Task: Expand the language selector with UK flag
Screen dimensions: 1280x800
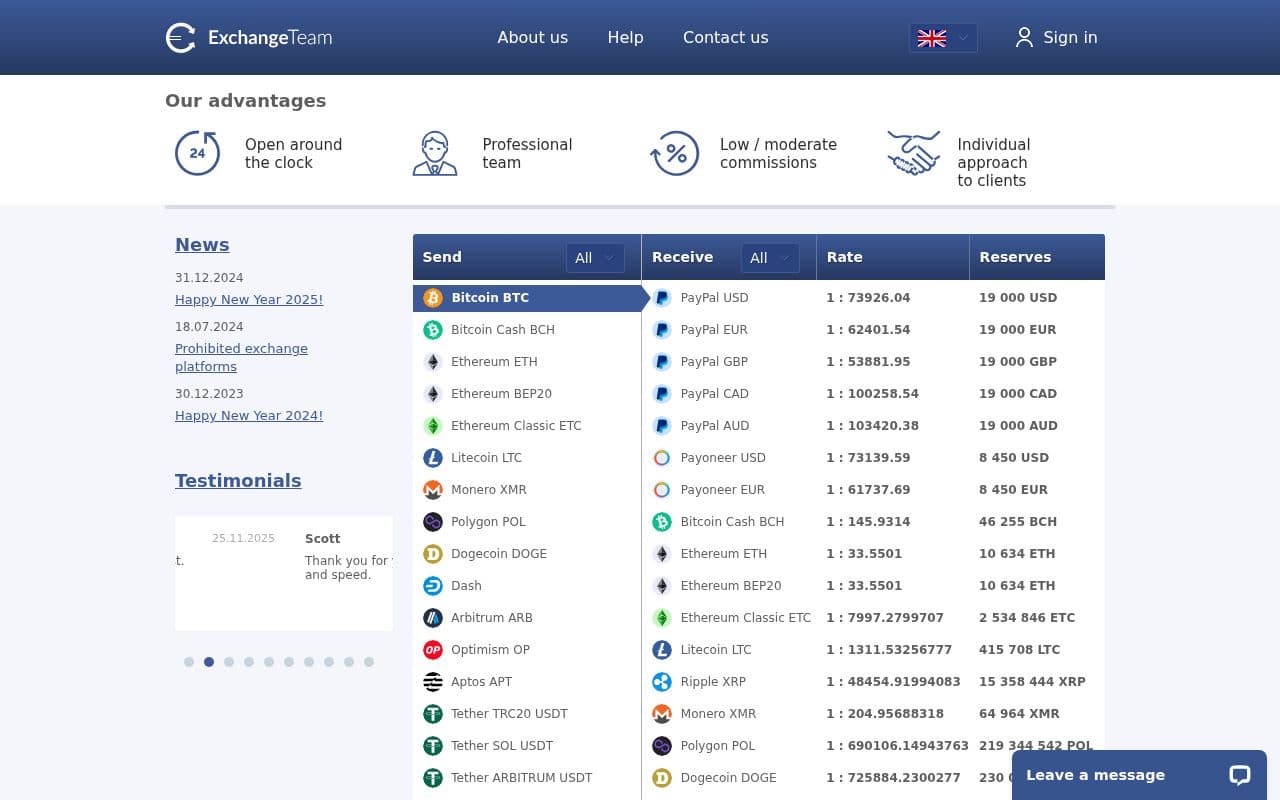Action: tap(941, 38)
